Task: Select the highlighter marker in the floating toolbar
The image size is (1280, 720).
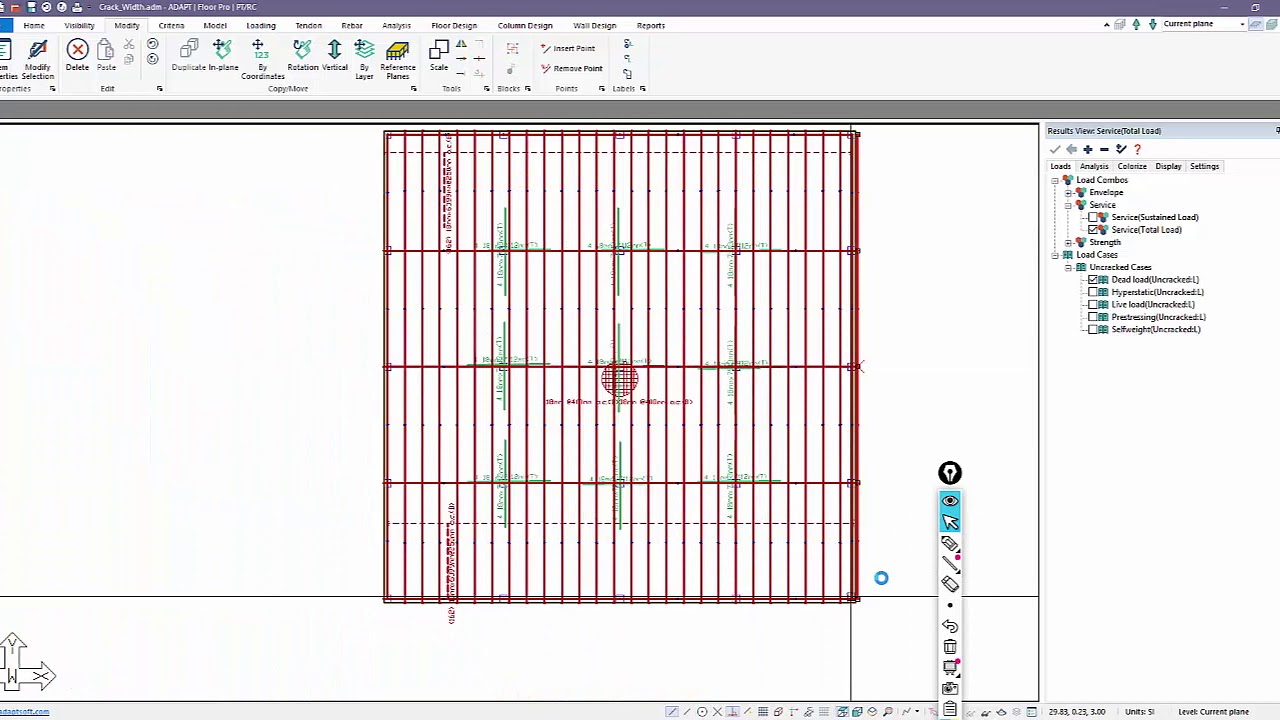Action: 950,544
